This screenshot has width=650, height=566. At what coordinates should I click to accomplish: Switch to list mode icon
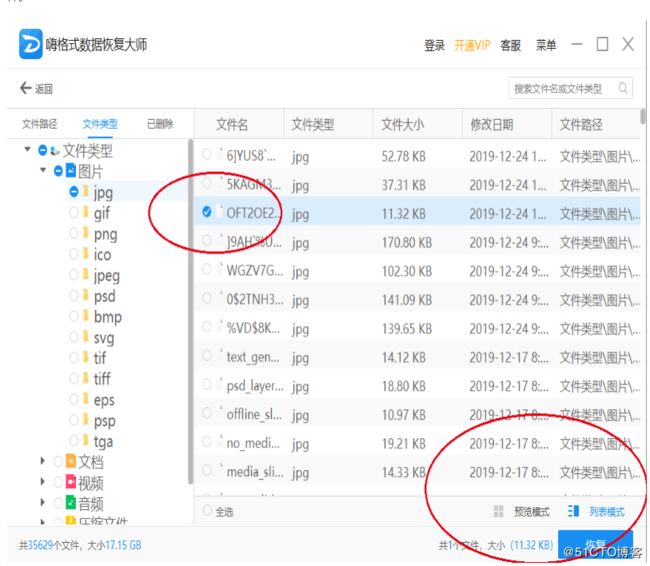(x=573, y=512)
